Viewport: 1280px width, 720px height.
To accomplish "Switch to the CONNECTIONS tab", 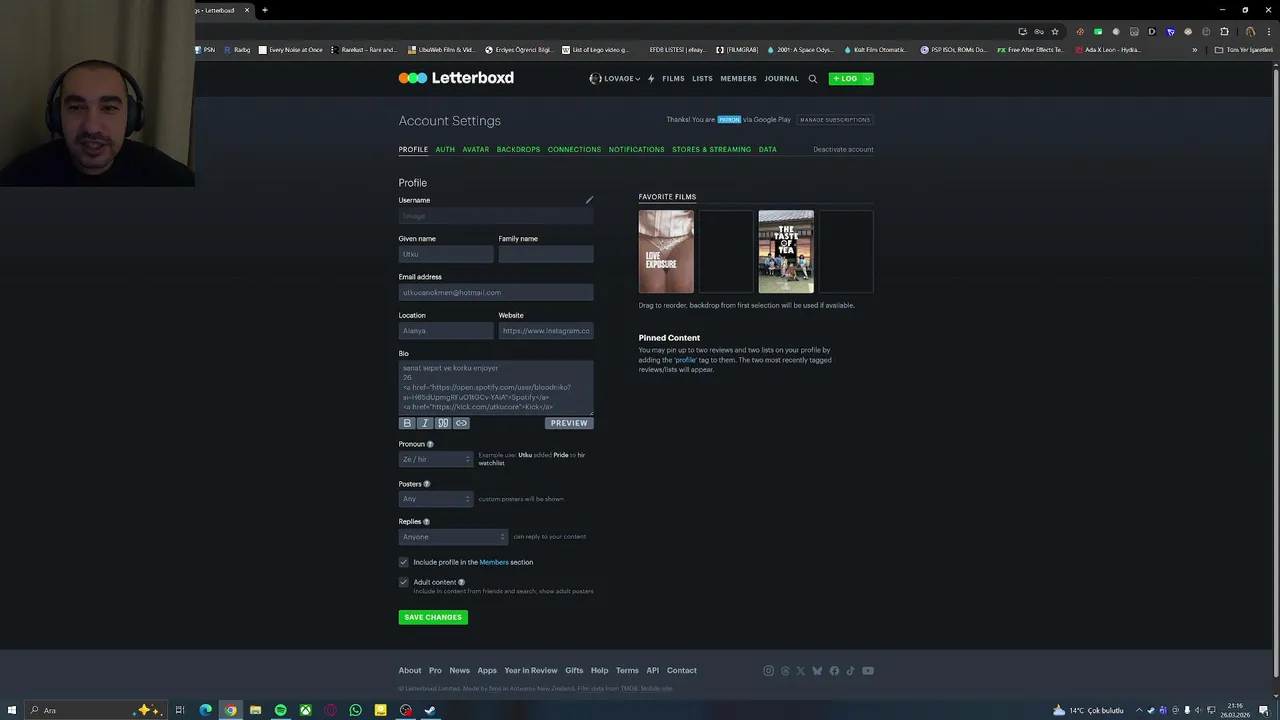I will [x=574, y=149].
